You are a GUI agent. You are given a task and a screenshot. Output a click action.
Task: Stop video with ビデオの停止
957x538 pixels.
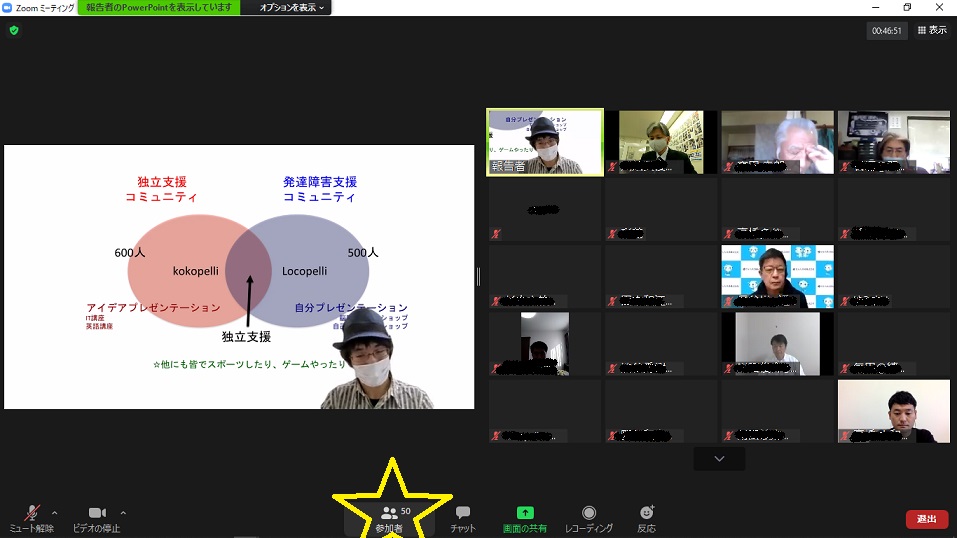point(96,520)
